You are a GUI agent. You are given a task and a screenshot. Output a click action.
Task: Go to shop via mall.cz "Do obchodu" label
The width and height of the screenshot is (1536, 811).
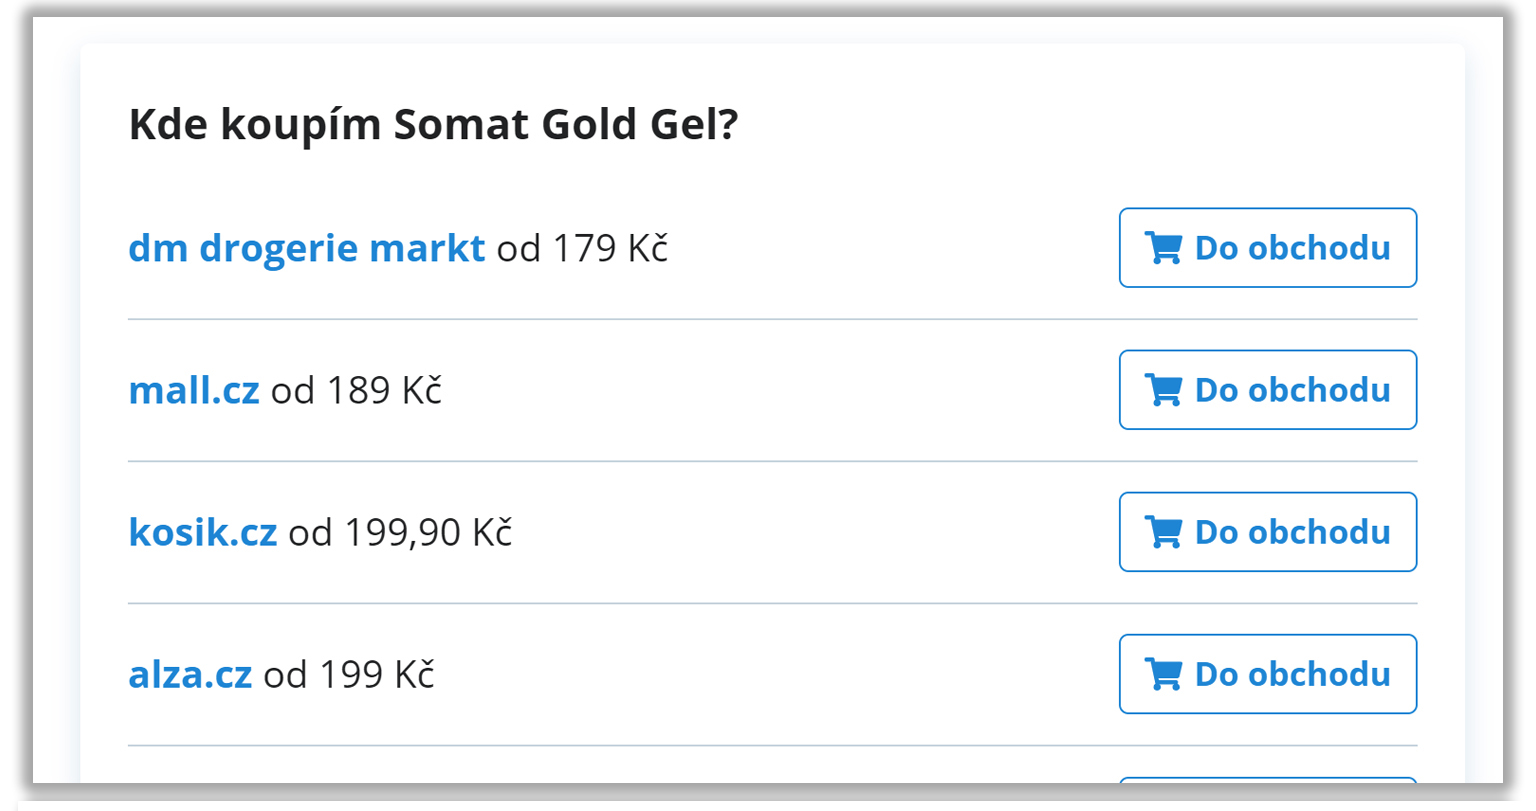pyautogui.click(x=1293, y=390)
